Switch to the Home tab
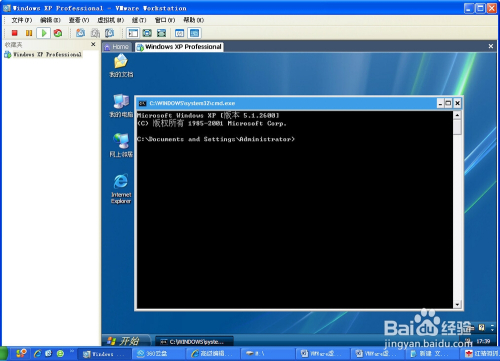Image resolution: width=500 pixels, height=361 pixels. point(117,47)
